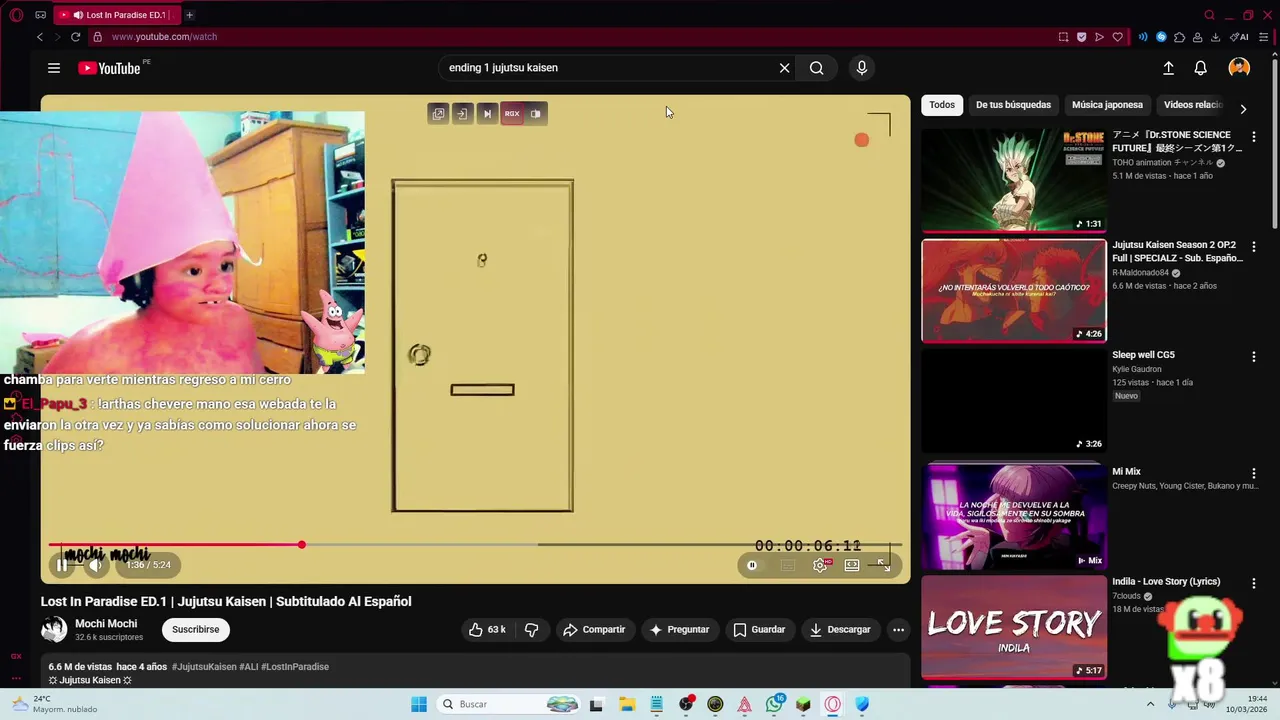Image resolution: width=1280 pixels, height=720 pixels.
Task: Open the upload/create video icon
Action: pyautogui.click(x=1168, y=68)
